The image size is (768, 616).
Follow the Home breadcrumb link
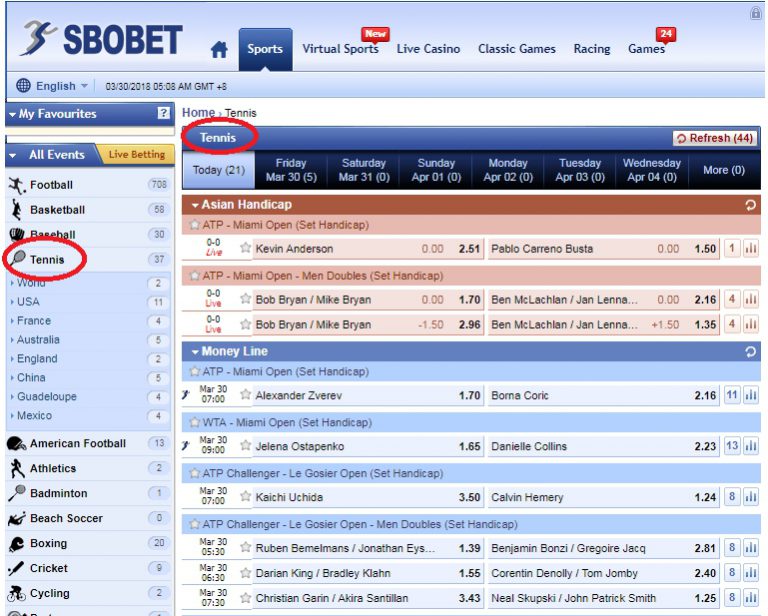(x=198, y=113)
